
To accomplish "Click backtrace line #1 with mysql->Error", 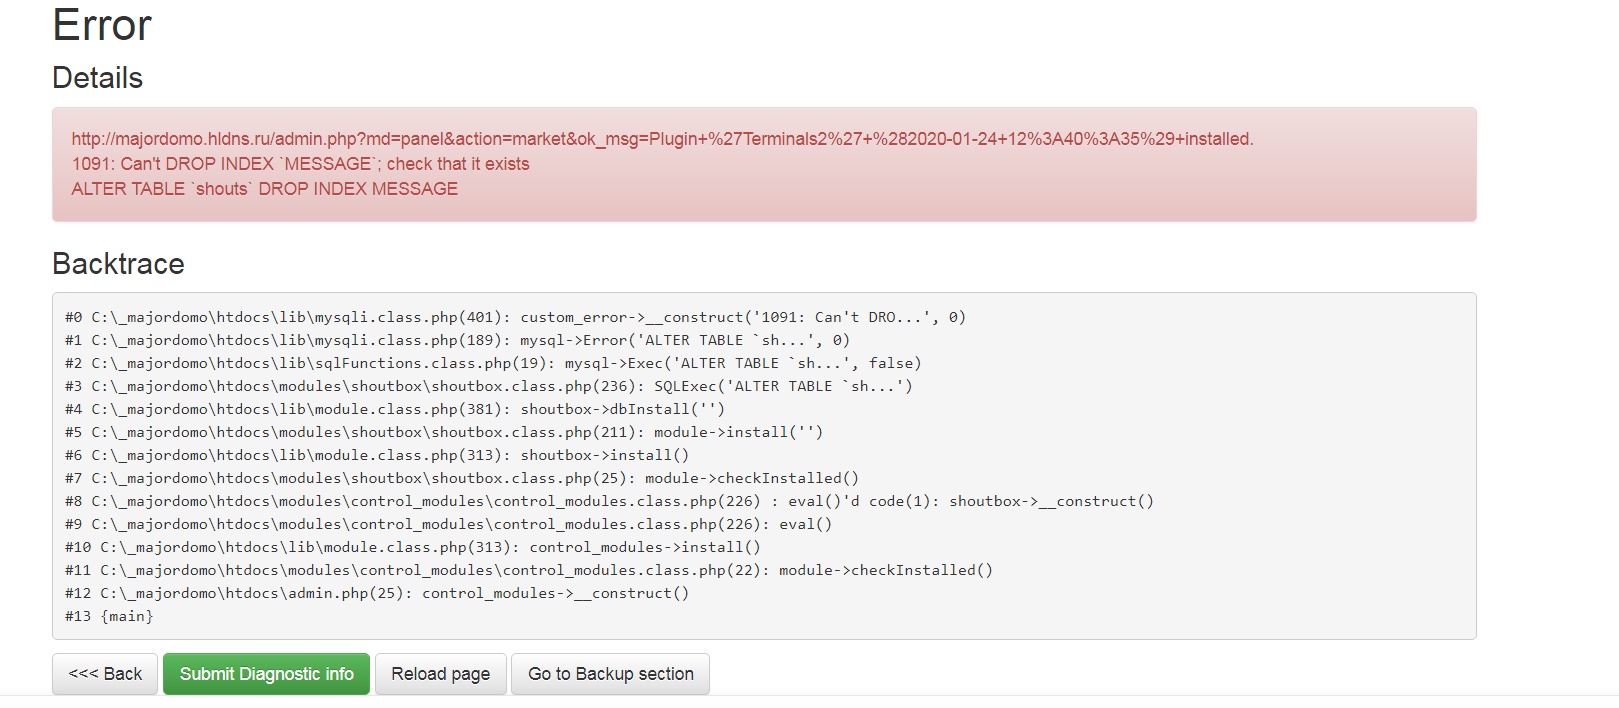I will (457, 340).
